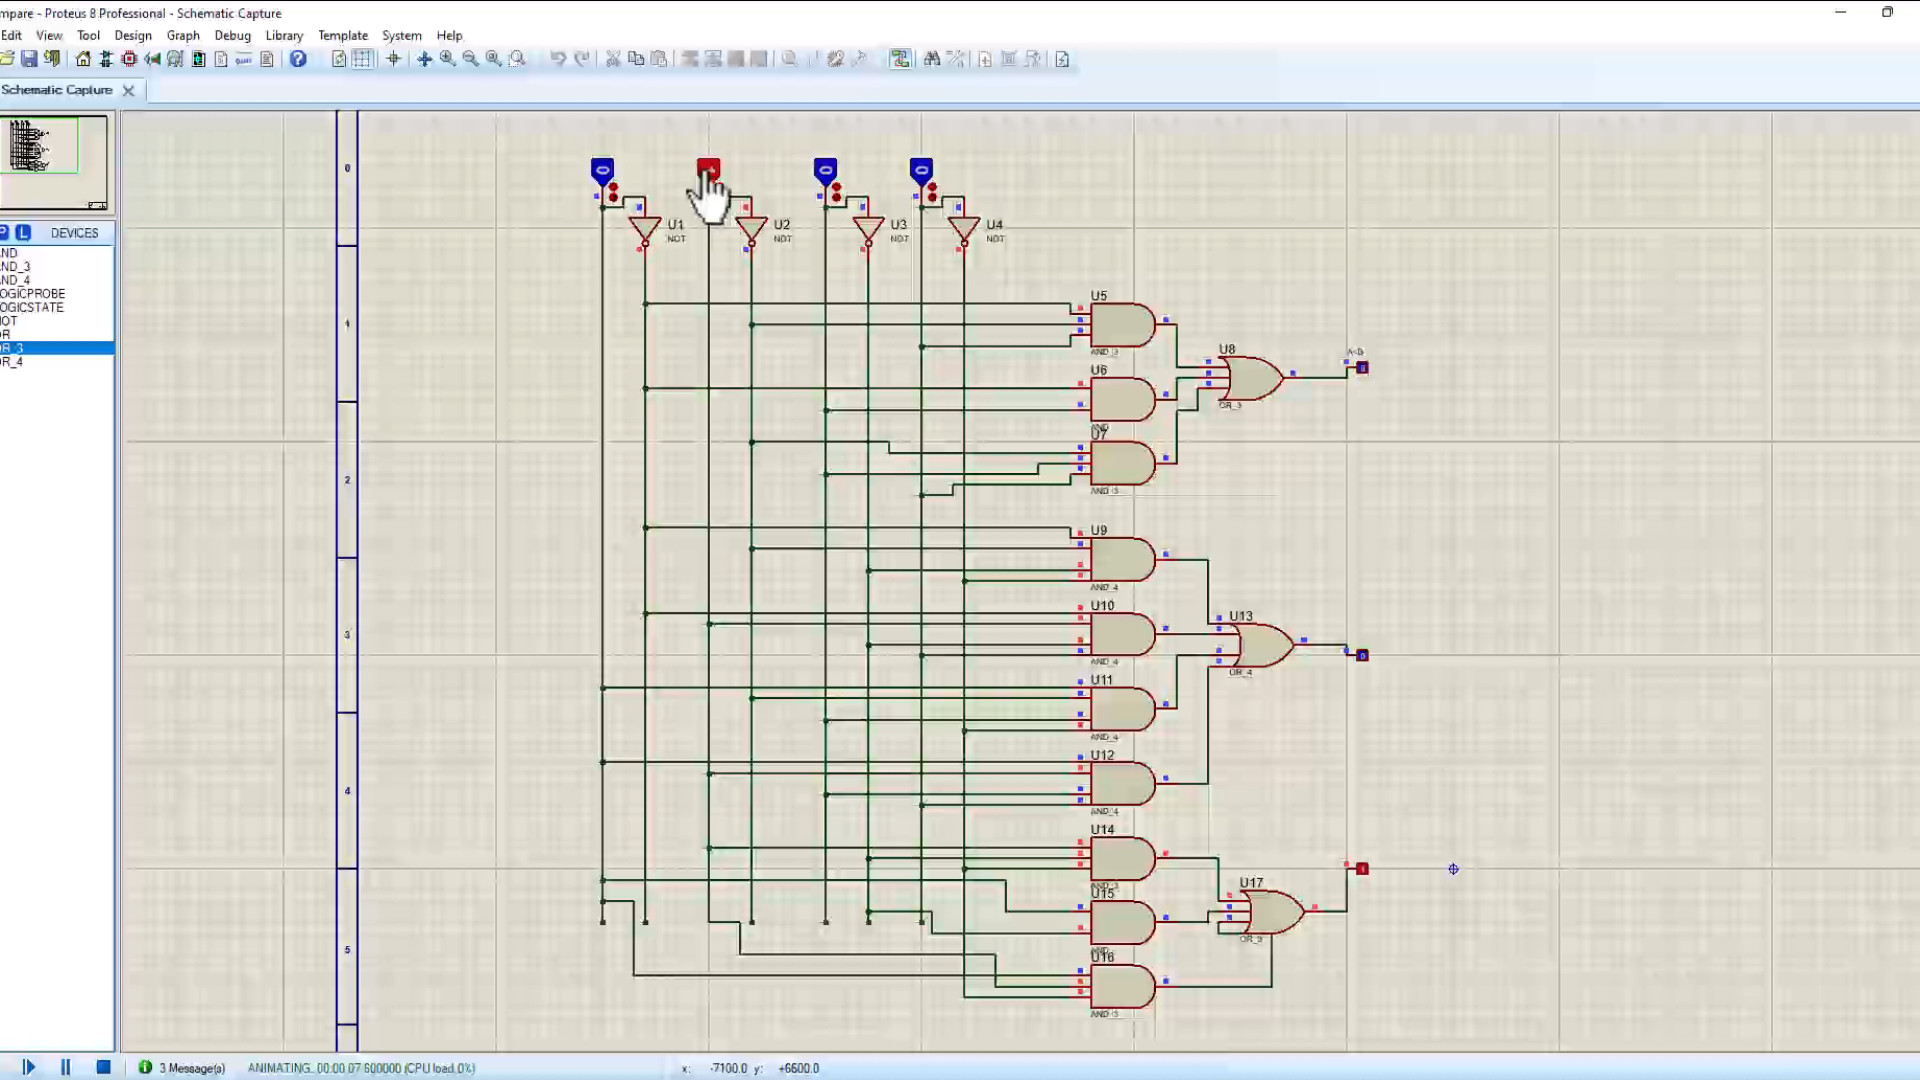Click the Zoom In magnifier icon
Viewport: 1920px width, 1080px height.
click(x=447, y=59)
